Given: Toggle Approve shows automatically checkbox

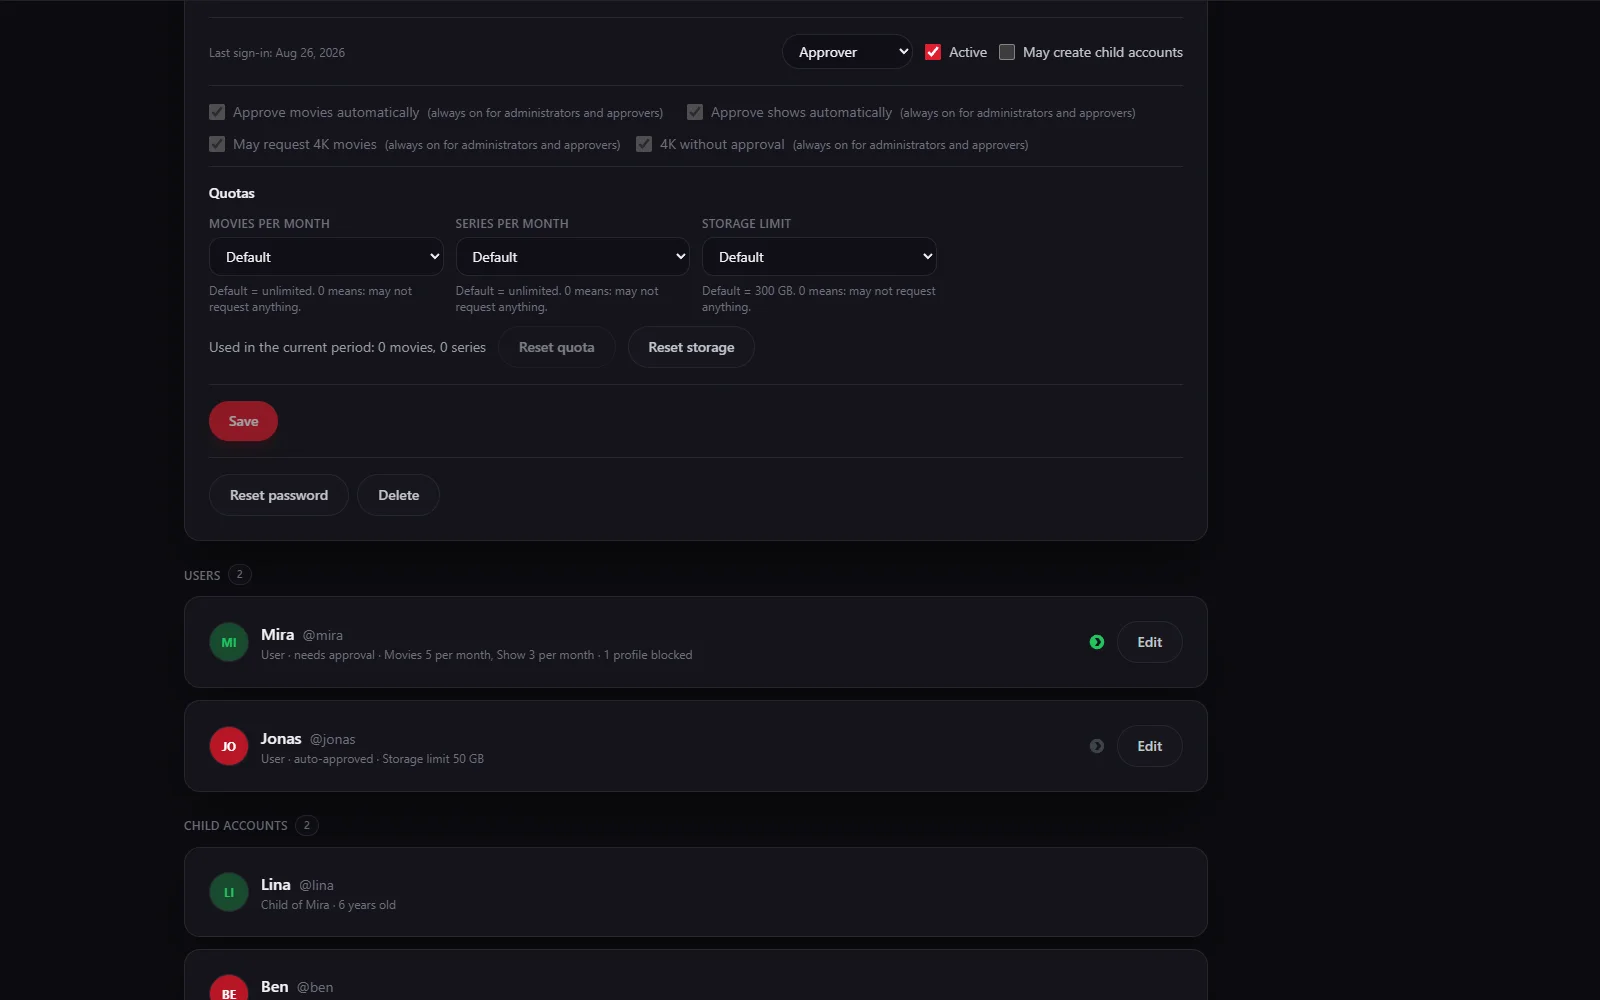Looking at the screenshot, I should 695,112.
